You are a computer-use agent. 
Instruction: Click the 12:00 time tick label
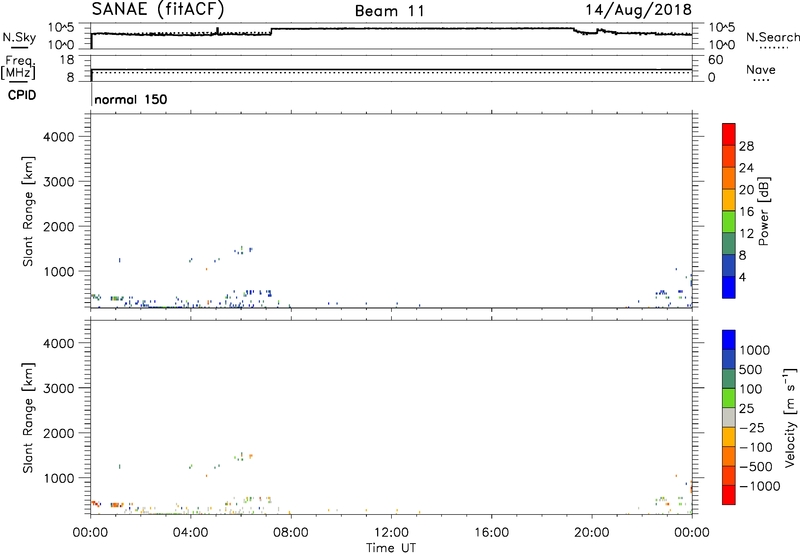pos(391,533)
